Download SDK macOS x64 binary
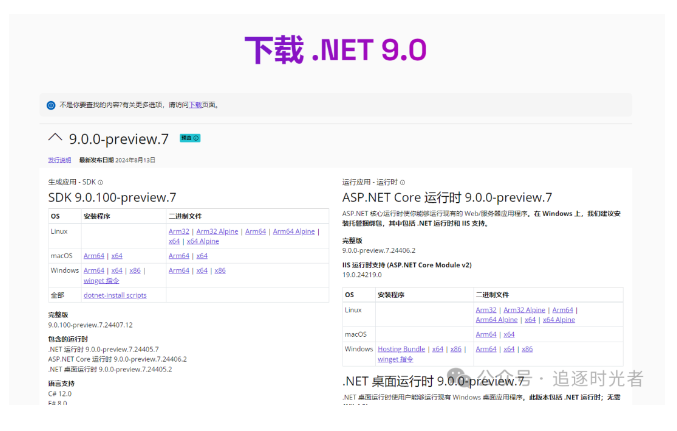This screenshot has width=677, height=431. (202, 256)
